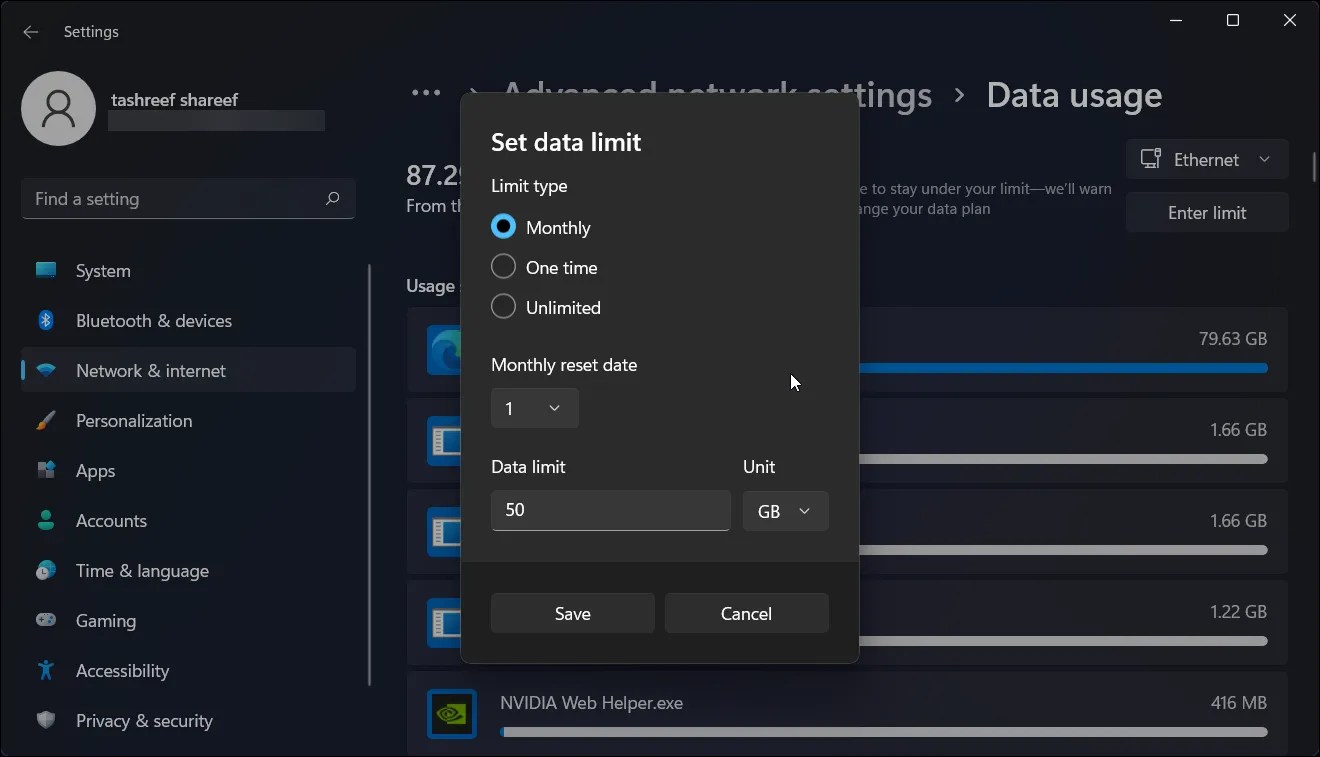
Task: Click the Network & internet sidebar icon
Action: tap(46, 370)
